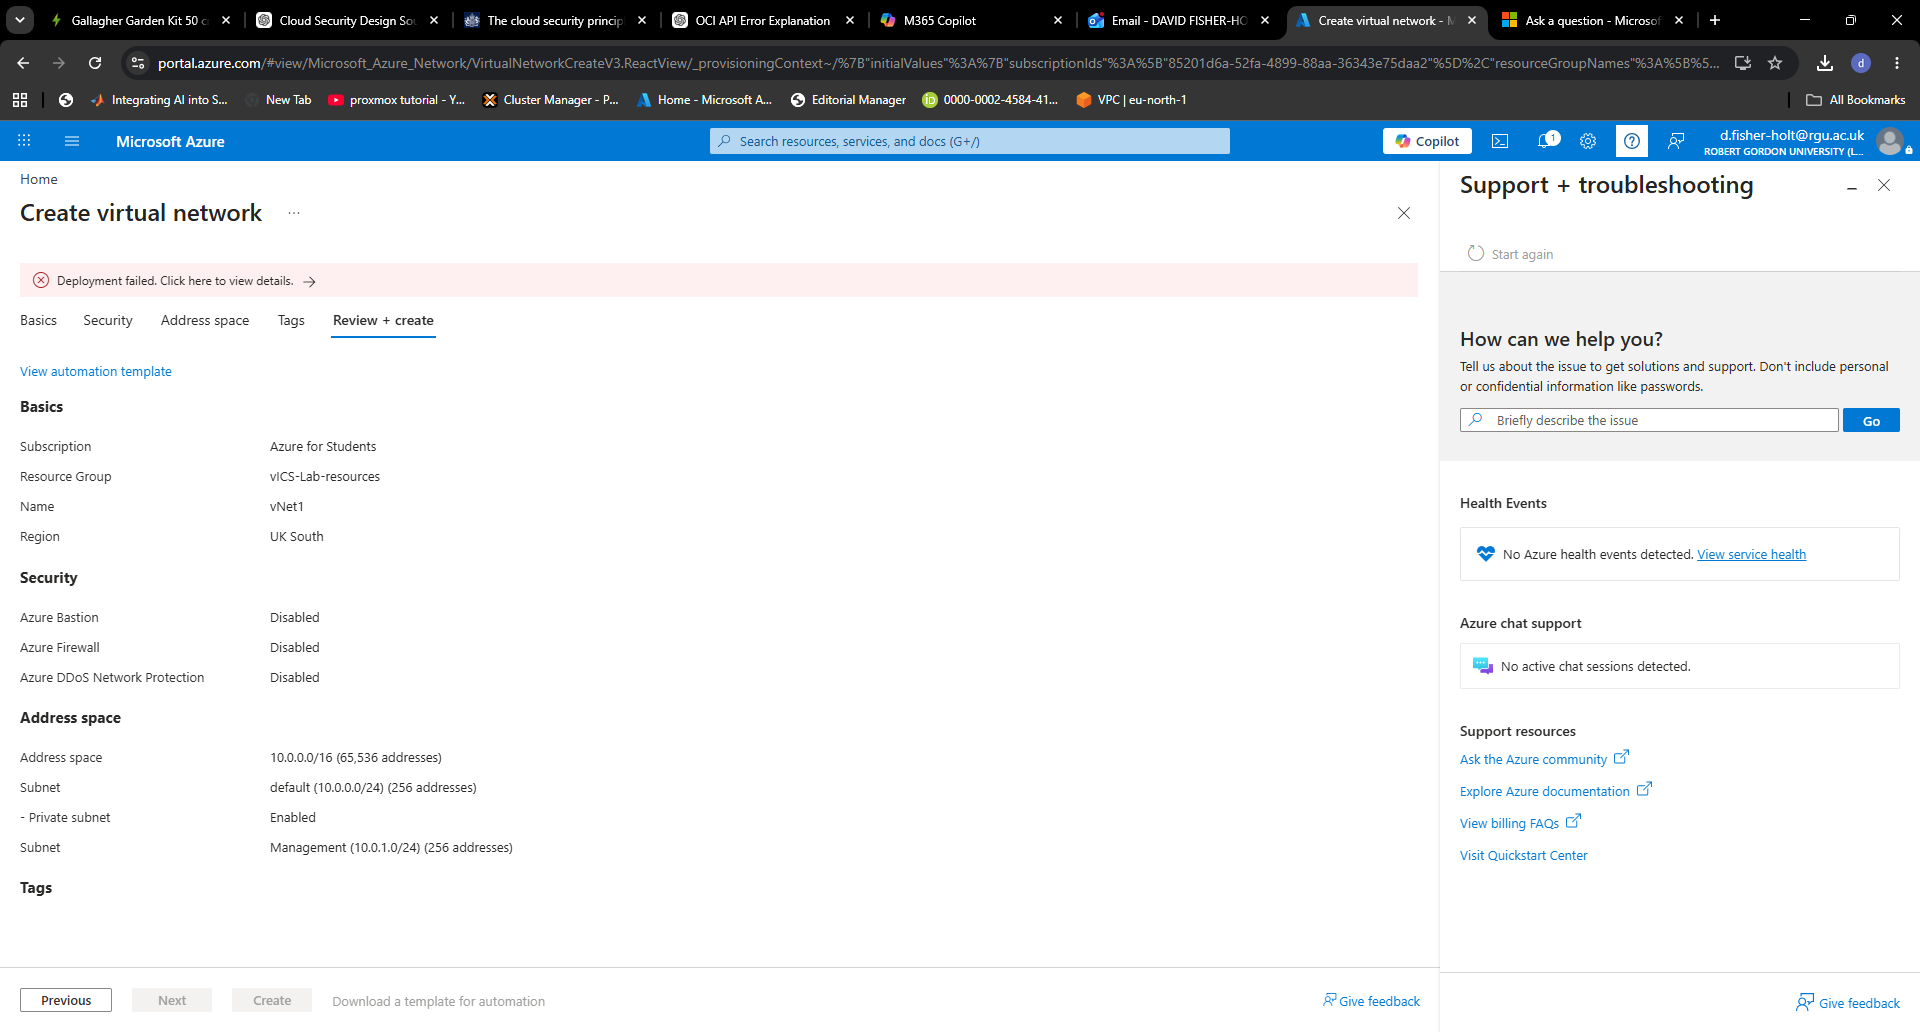Open the Chrome three-dot menu
Viewport: 1920px width, 1032px height.
coord(1897,63)
